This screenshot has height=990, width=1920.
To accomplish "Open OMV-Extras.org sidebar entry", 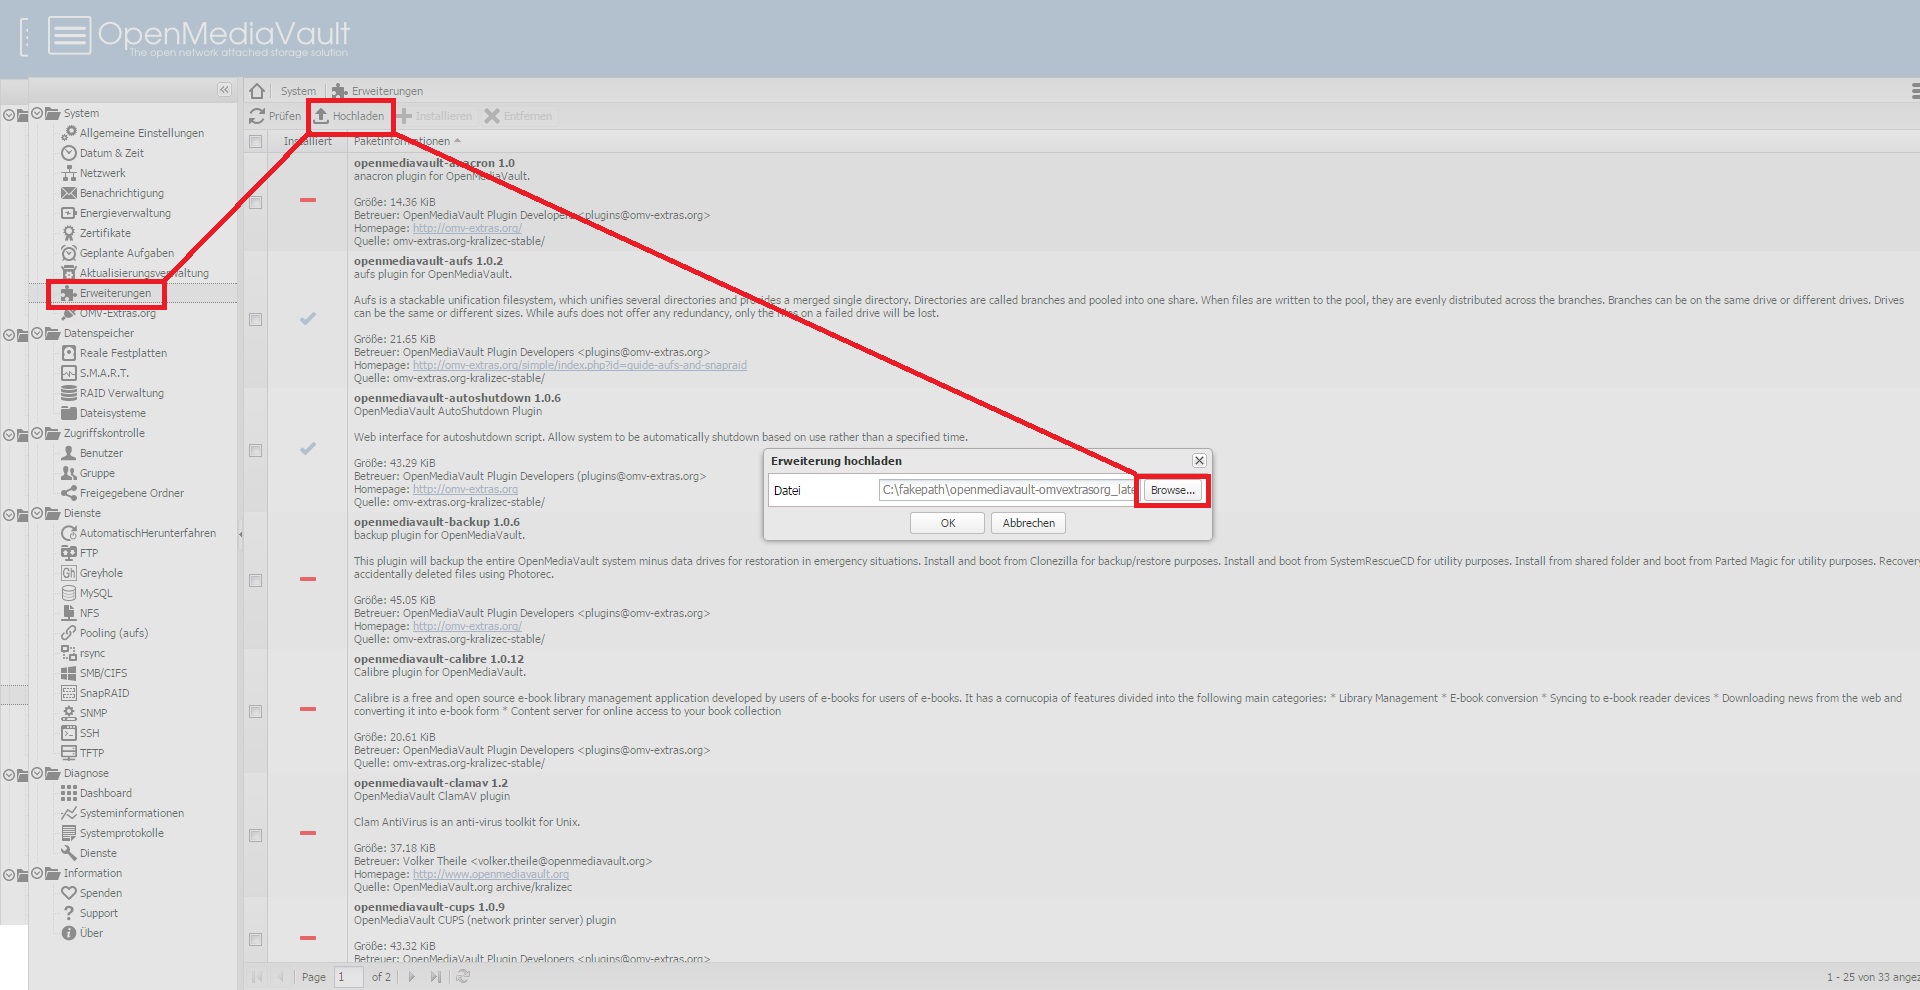I will [x=118, y=313].
